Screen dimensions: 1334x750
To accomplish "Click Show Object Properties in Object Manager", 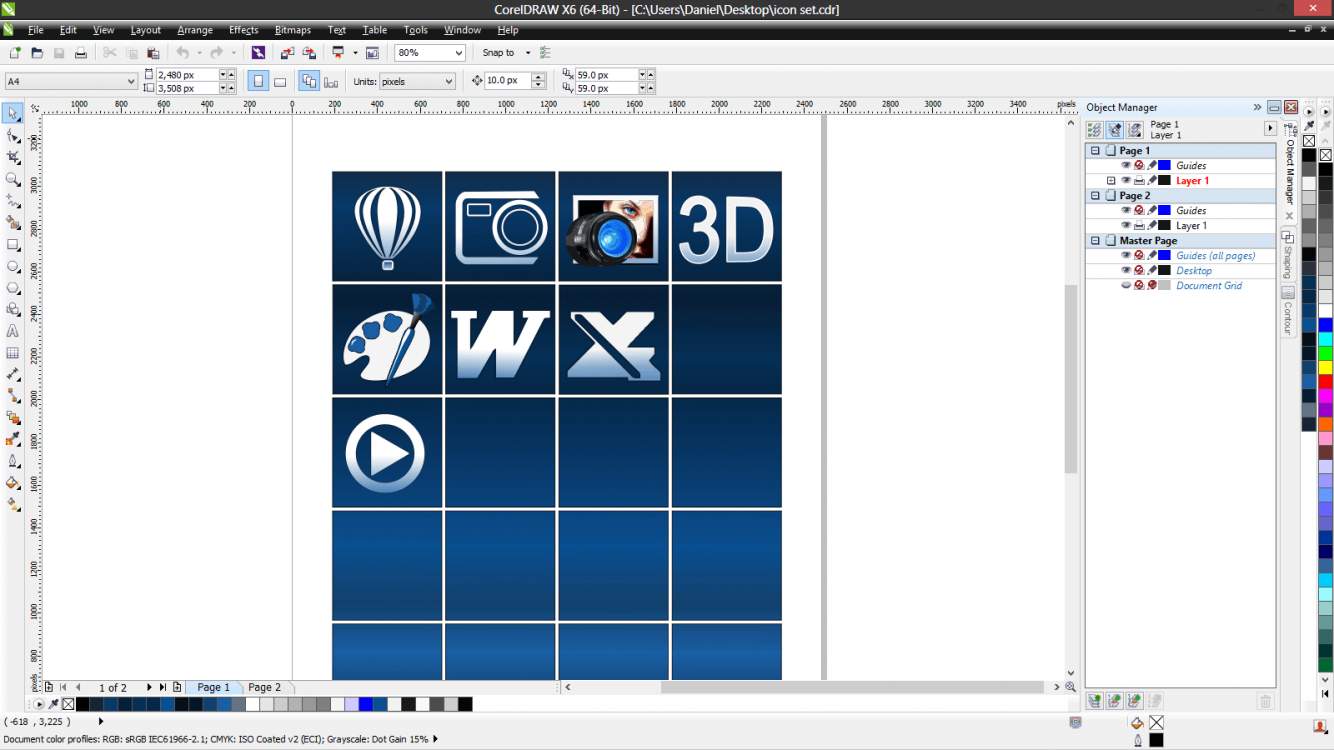I will pos(1094,130).
